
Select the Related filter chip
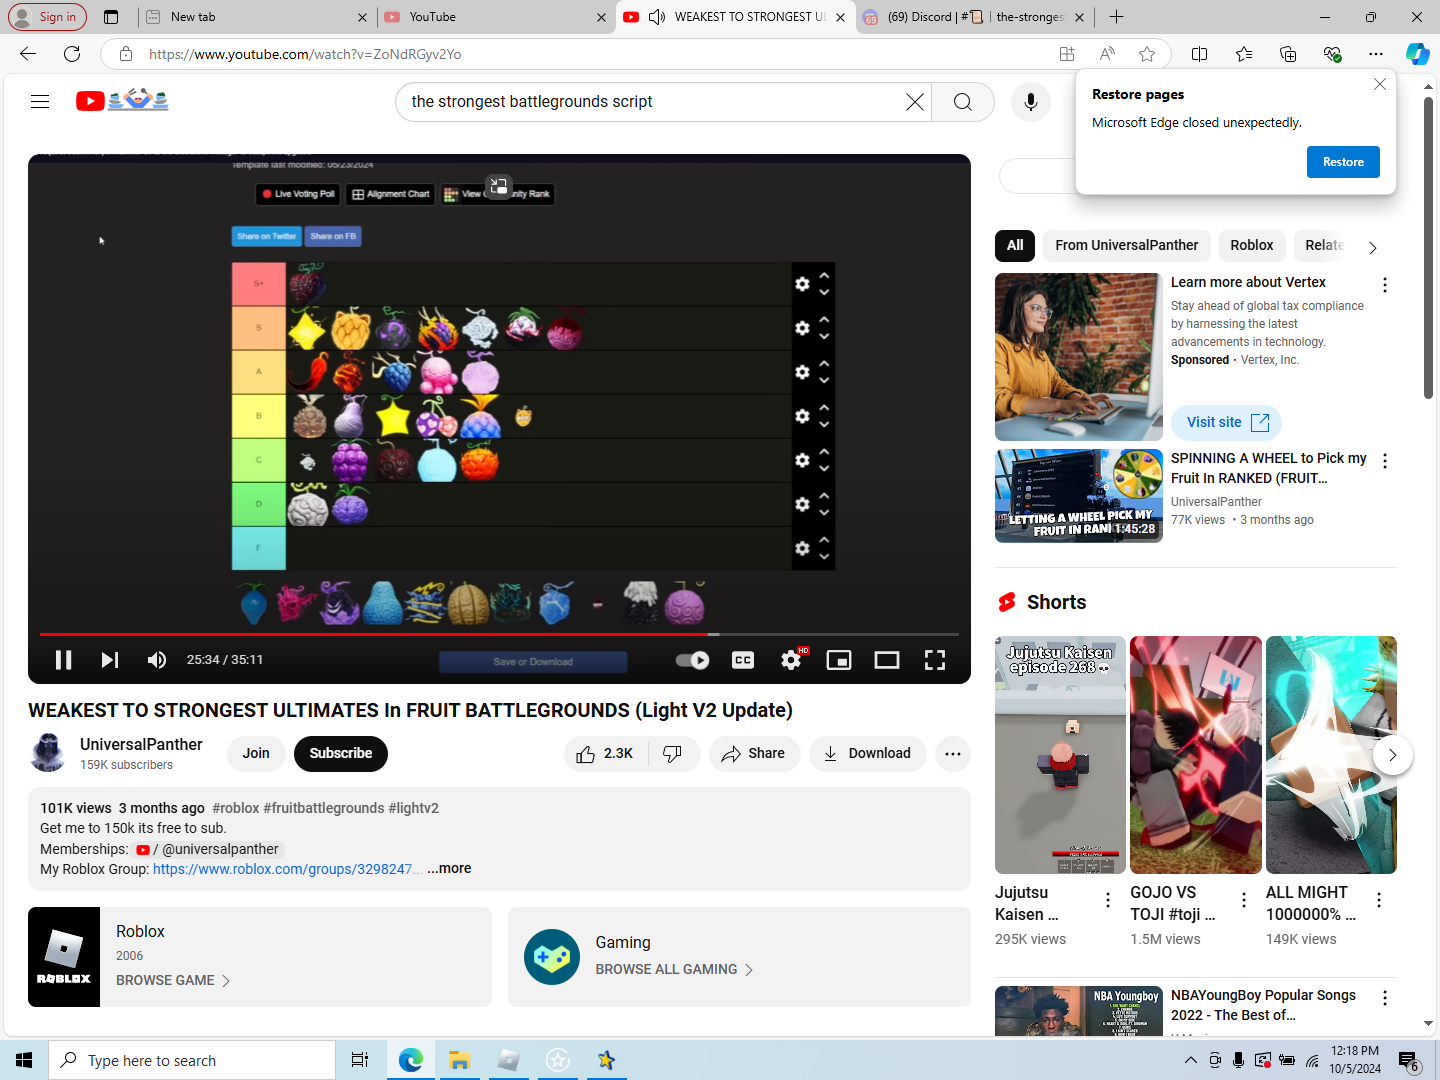tap(1324, 246)
